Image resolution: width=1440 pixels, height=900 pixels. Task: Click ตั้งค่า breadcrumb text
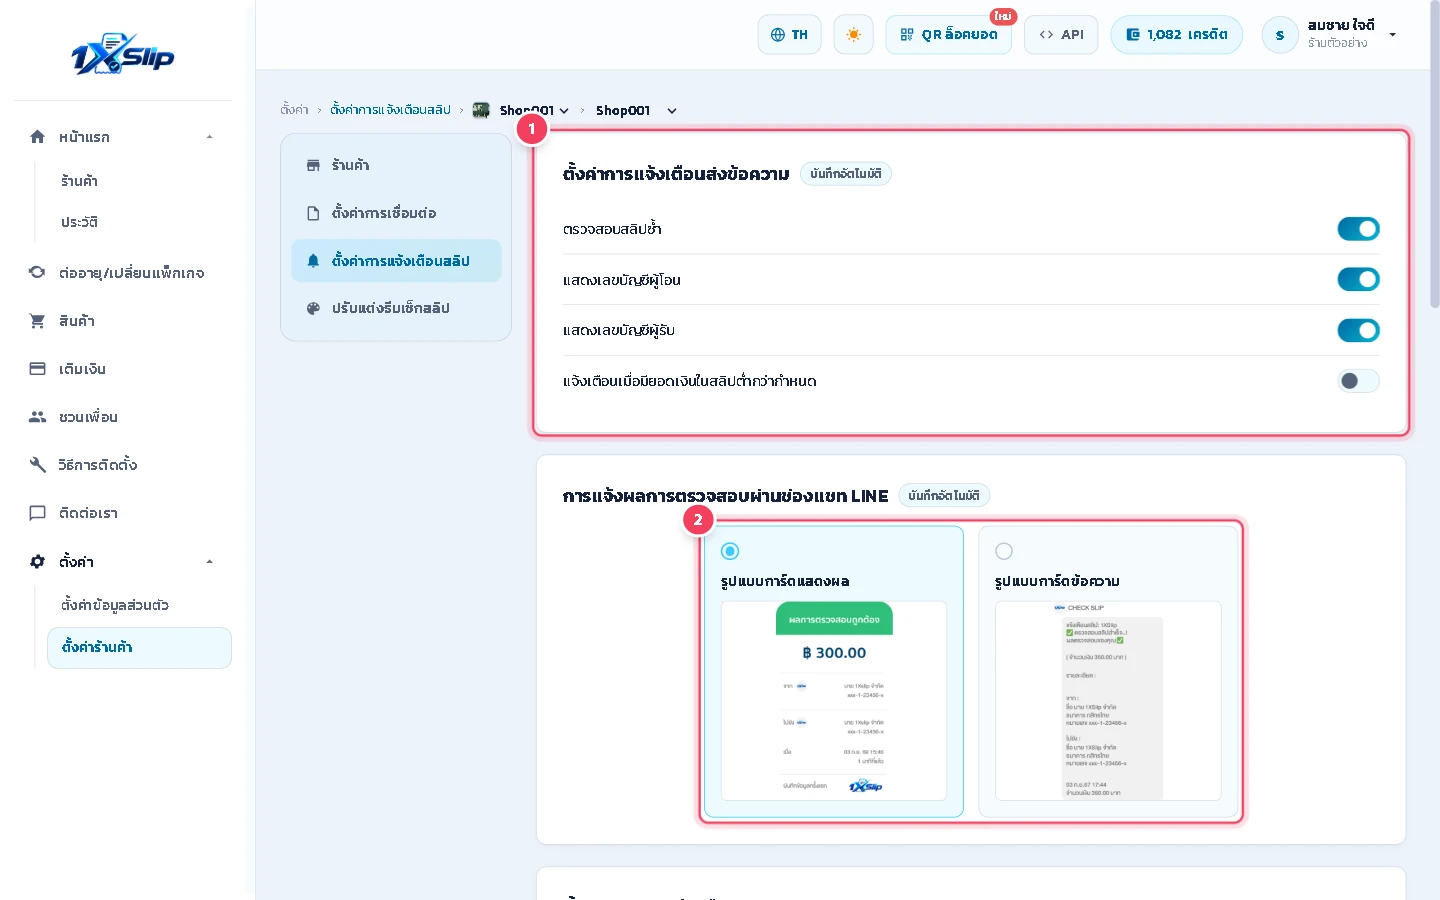pos(294,110)
